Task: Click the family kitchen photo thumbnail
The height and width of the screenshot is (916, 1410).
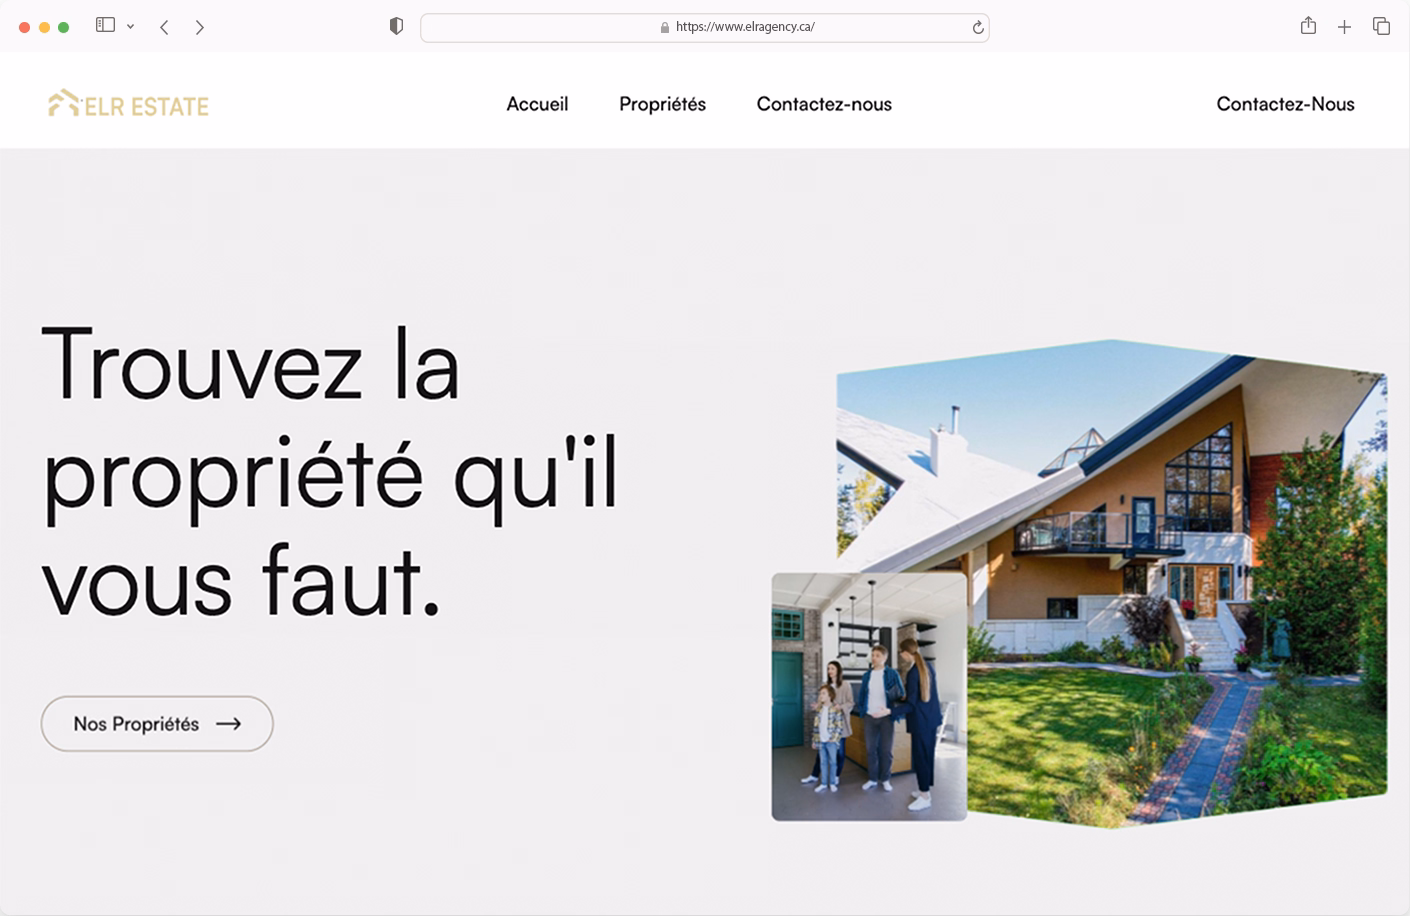Action: pyautogui.click(x=869, y=697)
